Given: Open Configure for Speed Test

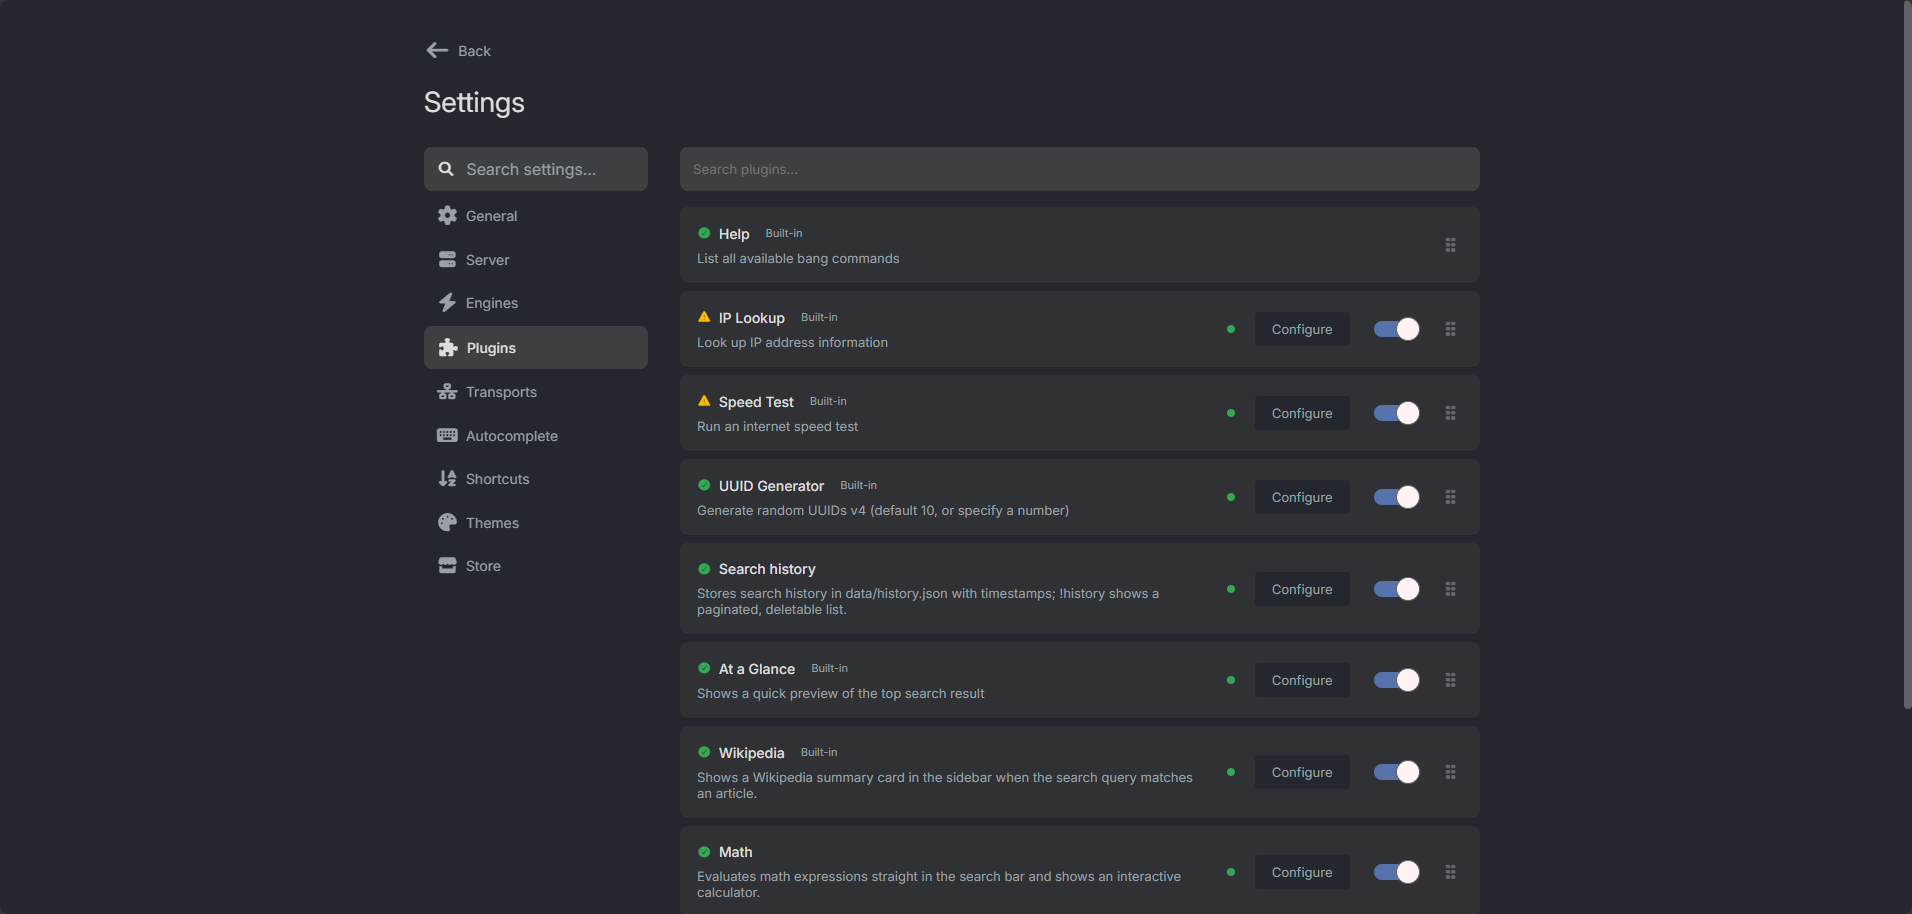Looking at the screenshot, I should (x=1302, y=413).
